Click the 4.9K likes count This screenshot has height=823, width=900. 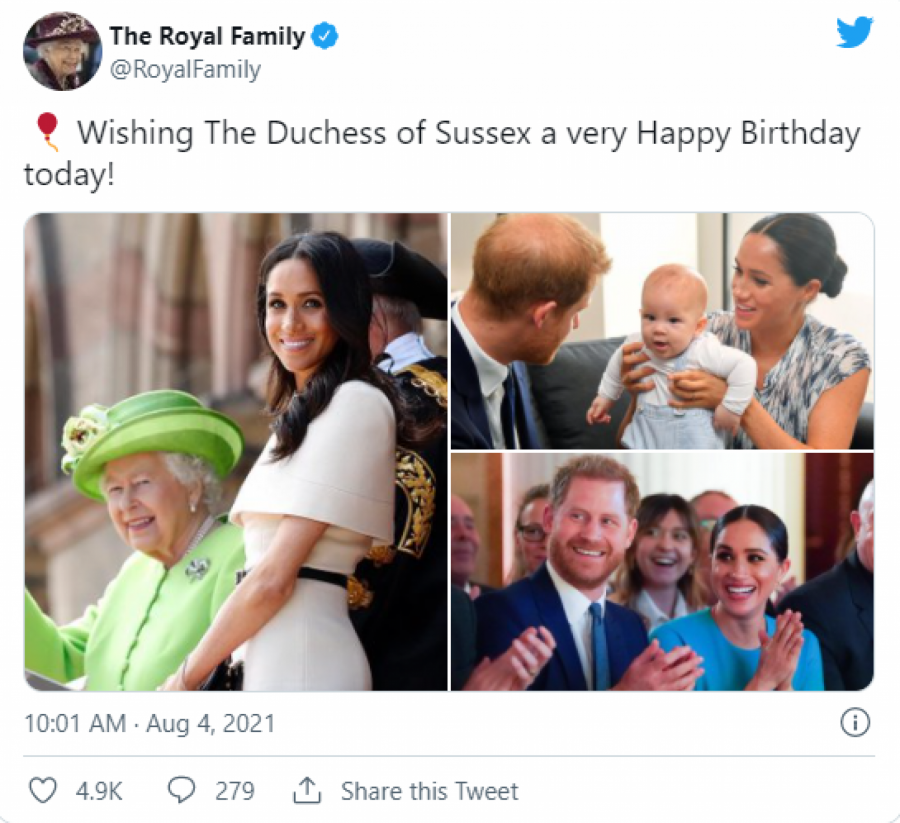point(99,792)
